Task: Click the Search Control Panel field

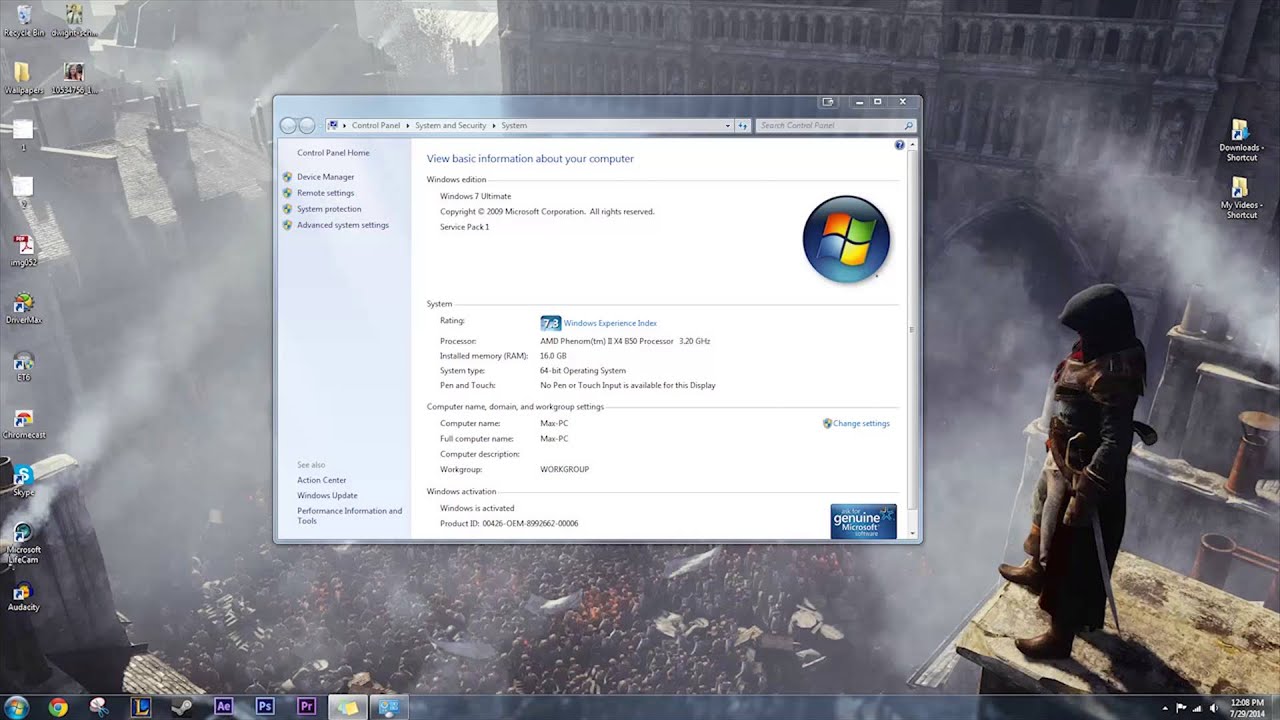Action: (x=829, y=125)
